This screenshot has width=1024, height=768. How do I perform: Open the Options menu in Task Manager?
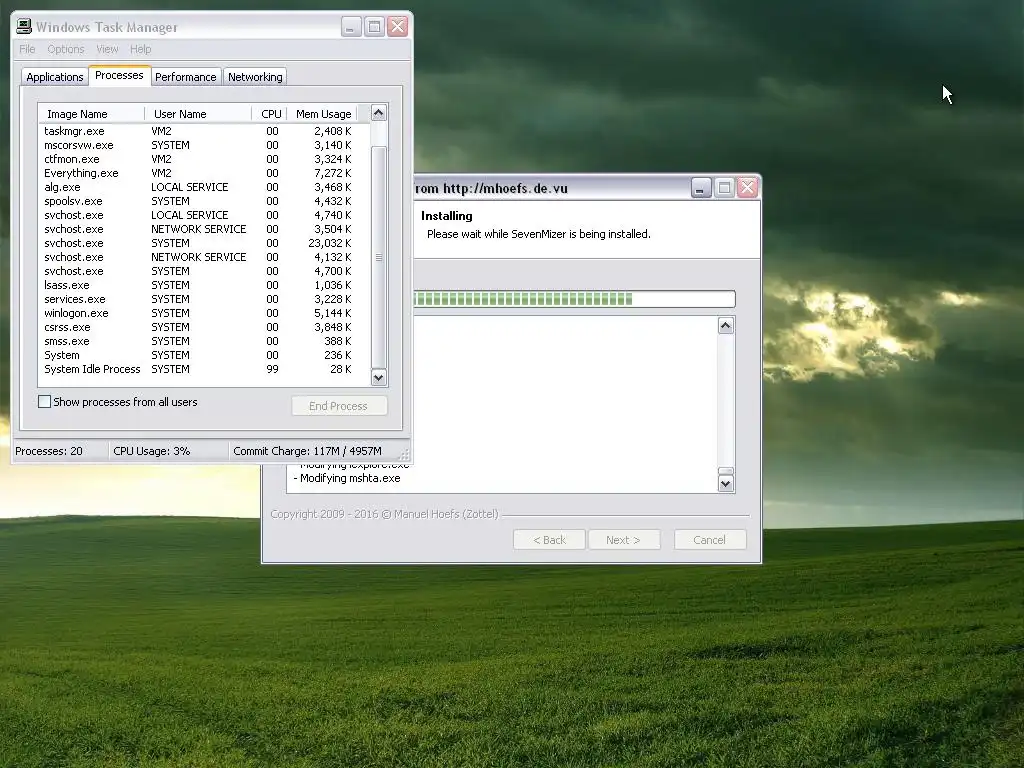[66, 49]
